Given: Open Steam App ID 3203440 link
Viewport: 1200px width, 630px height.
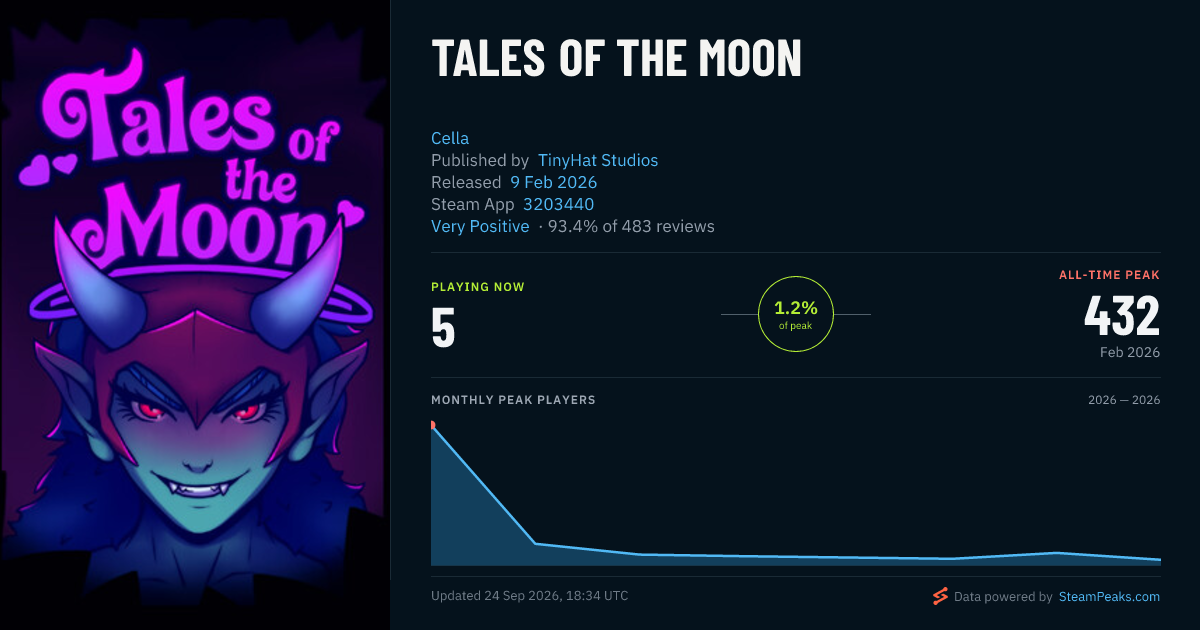Looking at the screenshot, I should coord(558,204).
